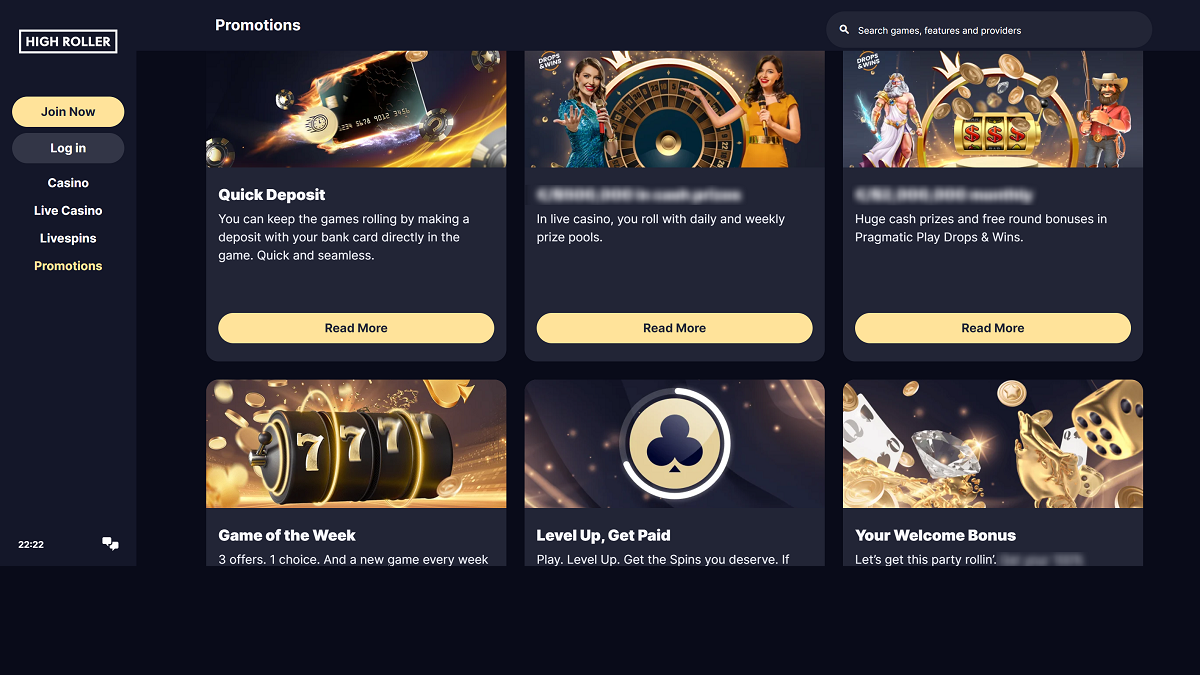Read More on Pragmatic Play Drops & Wins
The width and height of the screenshot is (1200, 675).
[x=993, y=328]
